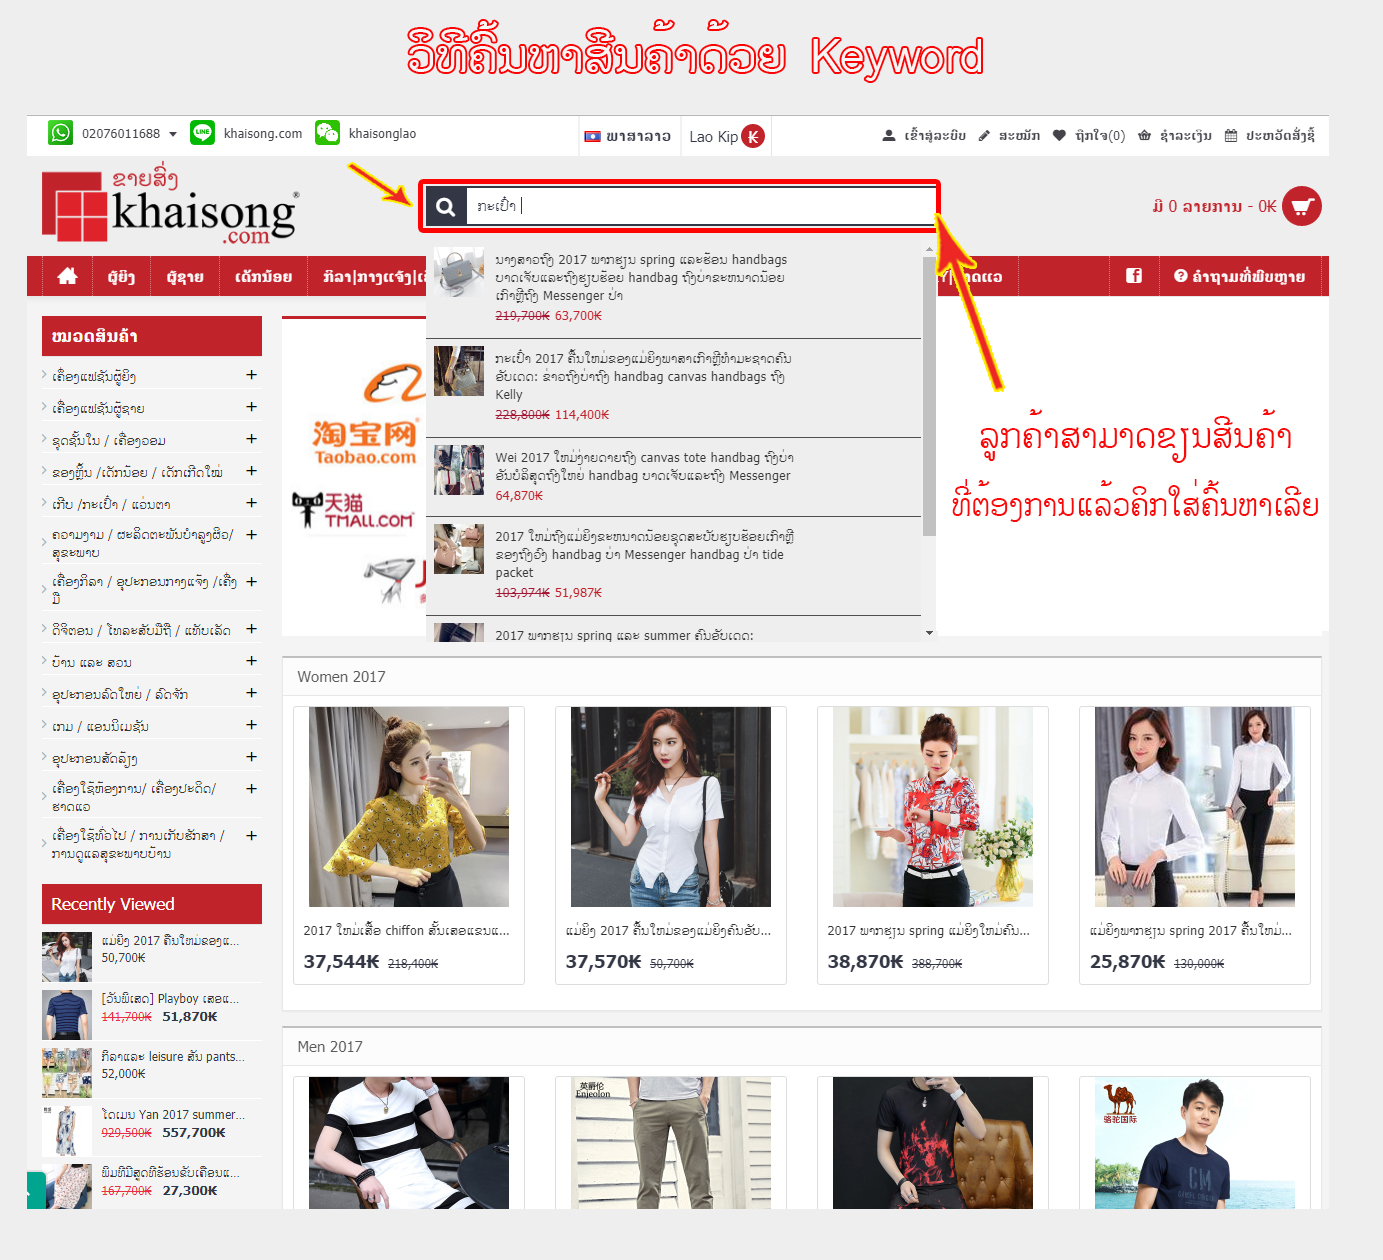
Task: Expand ບ້ານ ແລະ ສວນ category plus sign
Action: [x=251, y=661]
